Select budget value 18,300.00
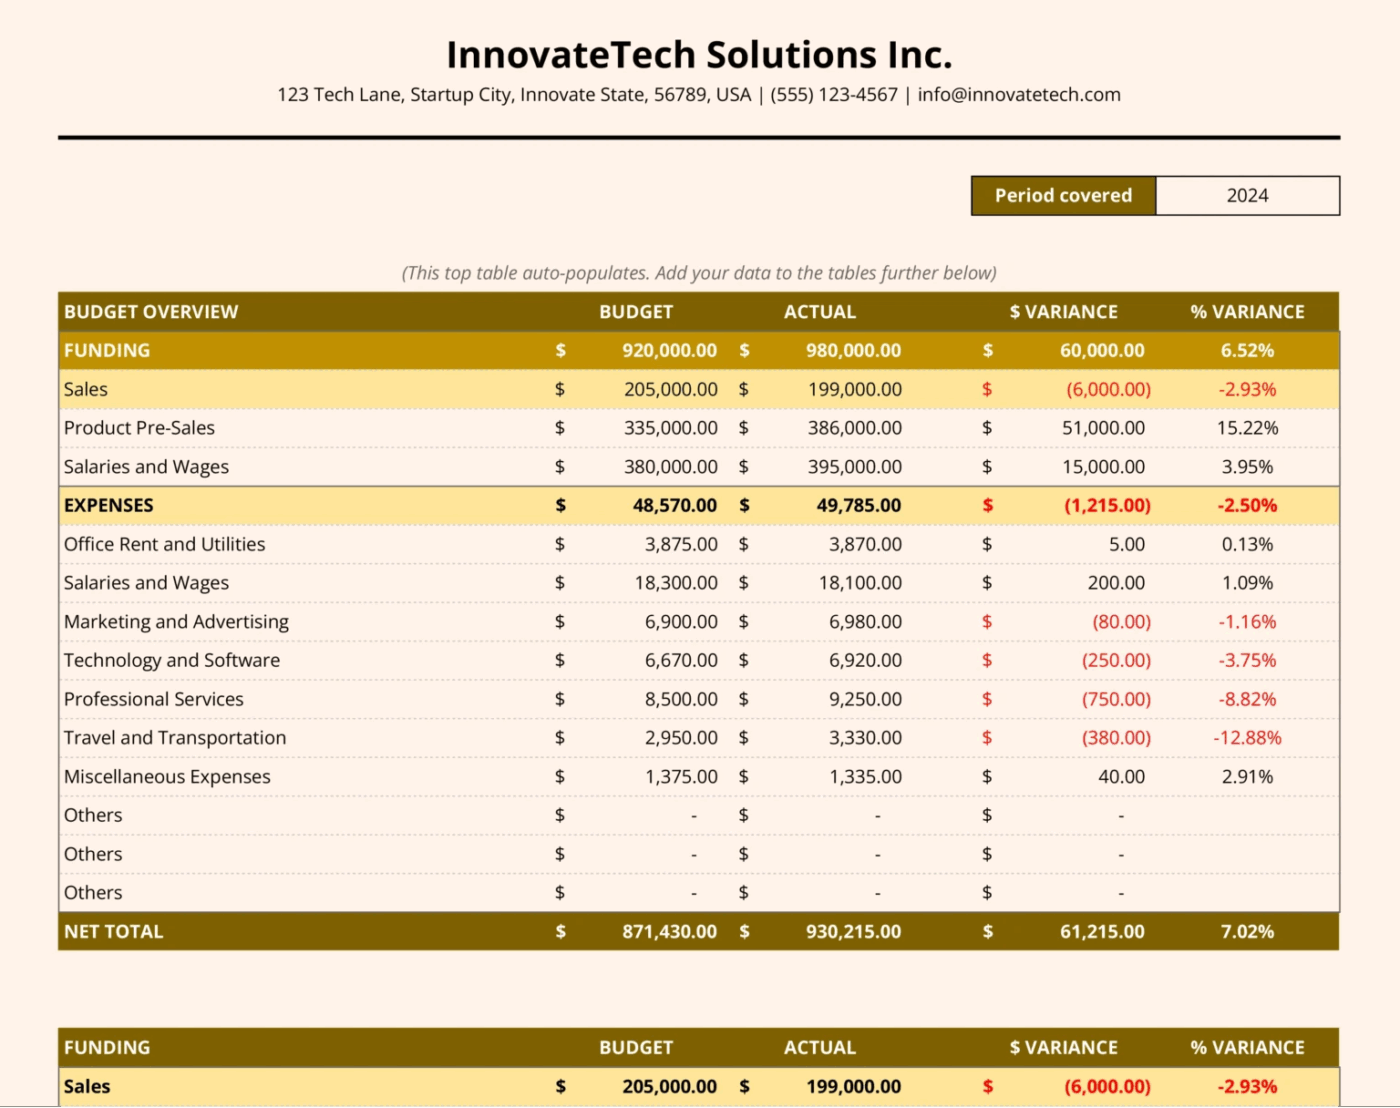 676,583
